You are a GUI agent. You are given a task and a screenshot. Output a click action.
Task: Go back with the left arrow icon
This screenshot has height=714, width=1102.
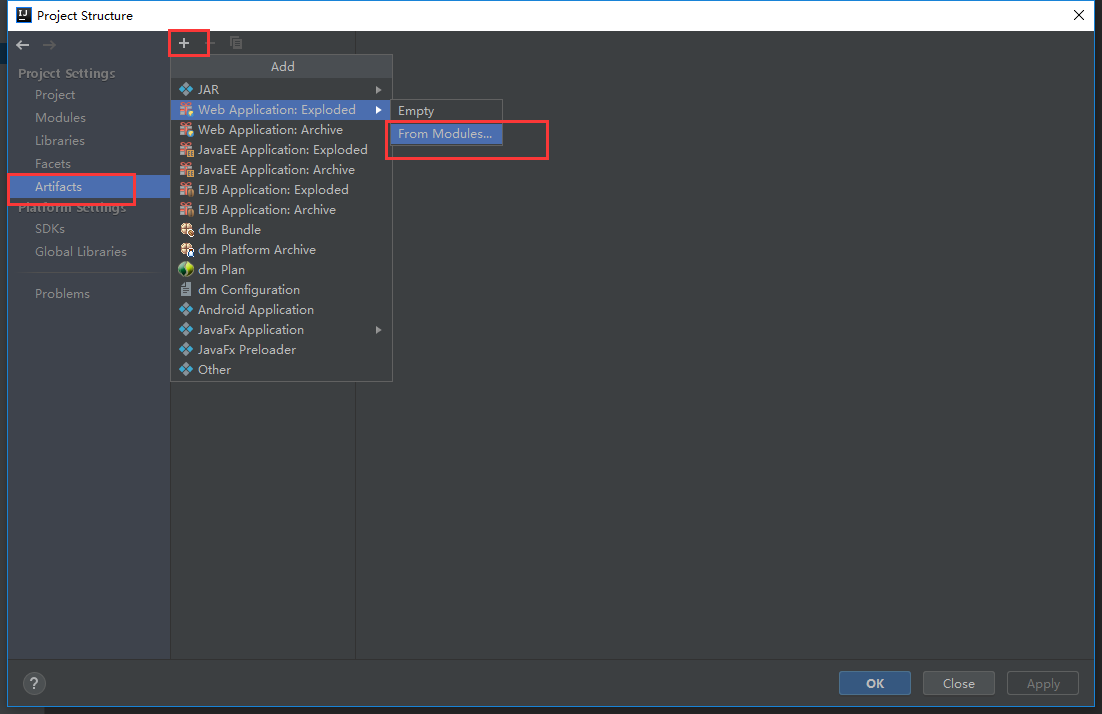[x=22, y=45]
